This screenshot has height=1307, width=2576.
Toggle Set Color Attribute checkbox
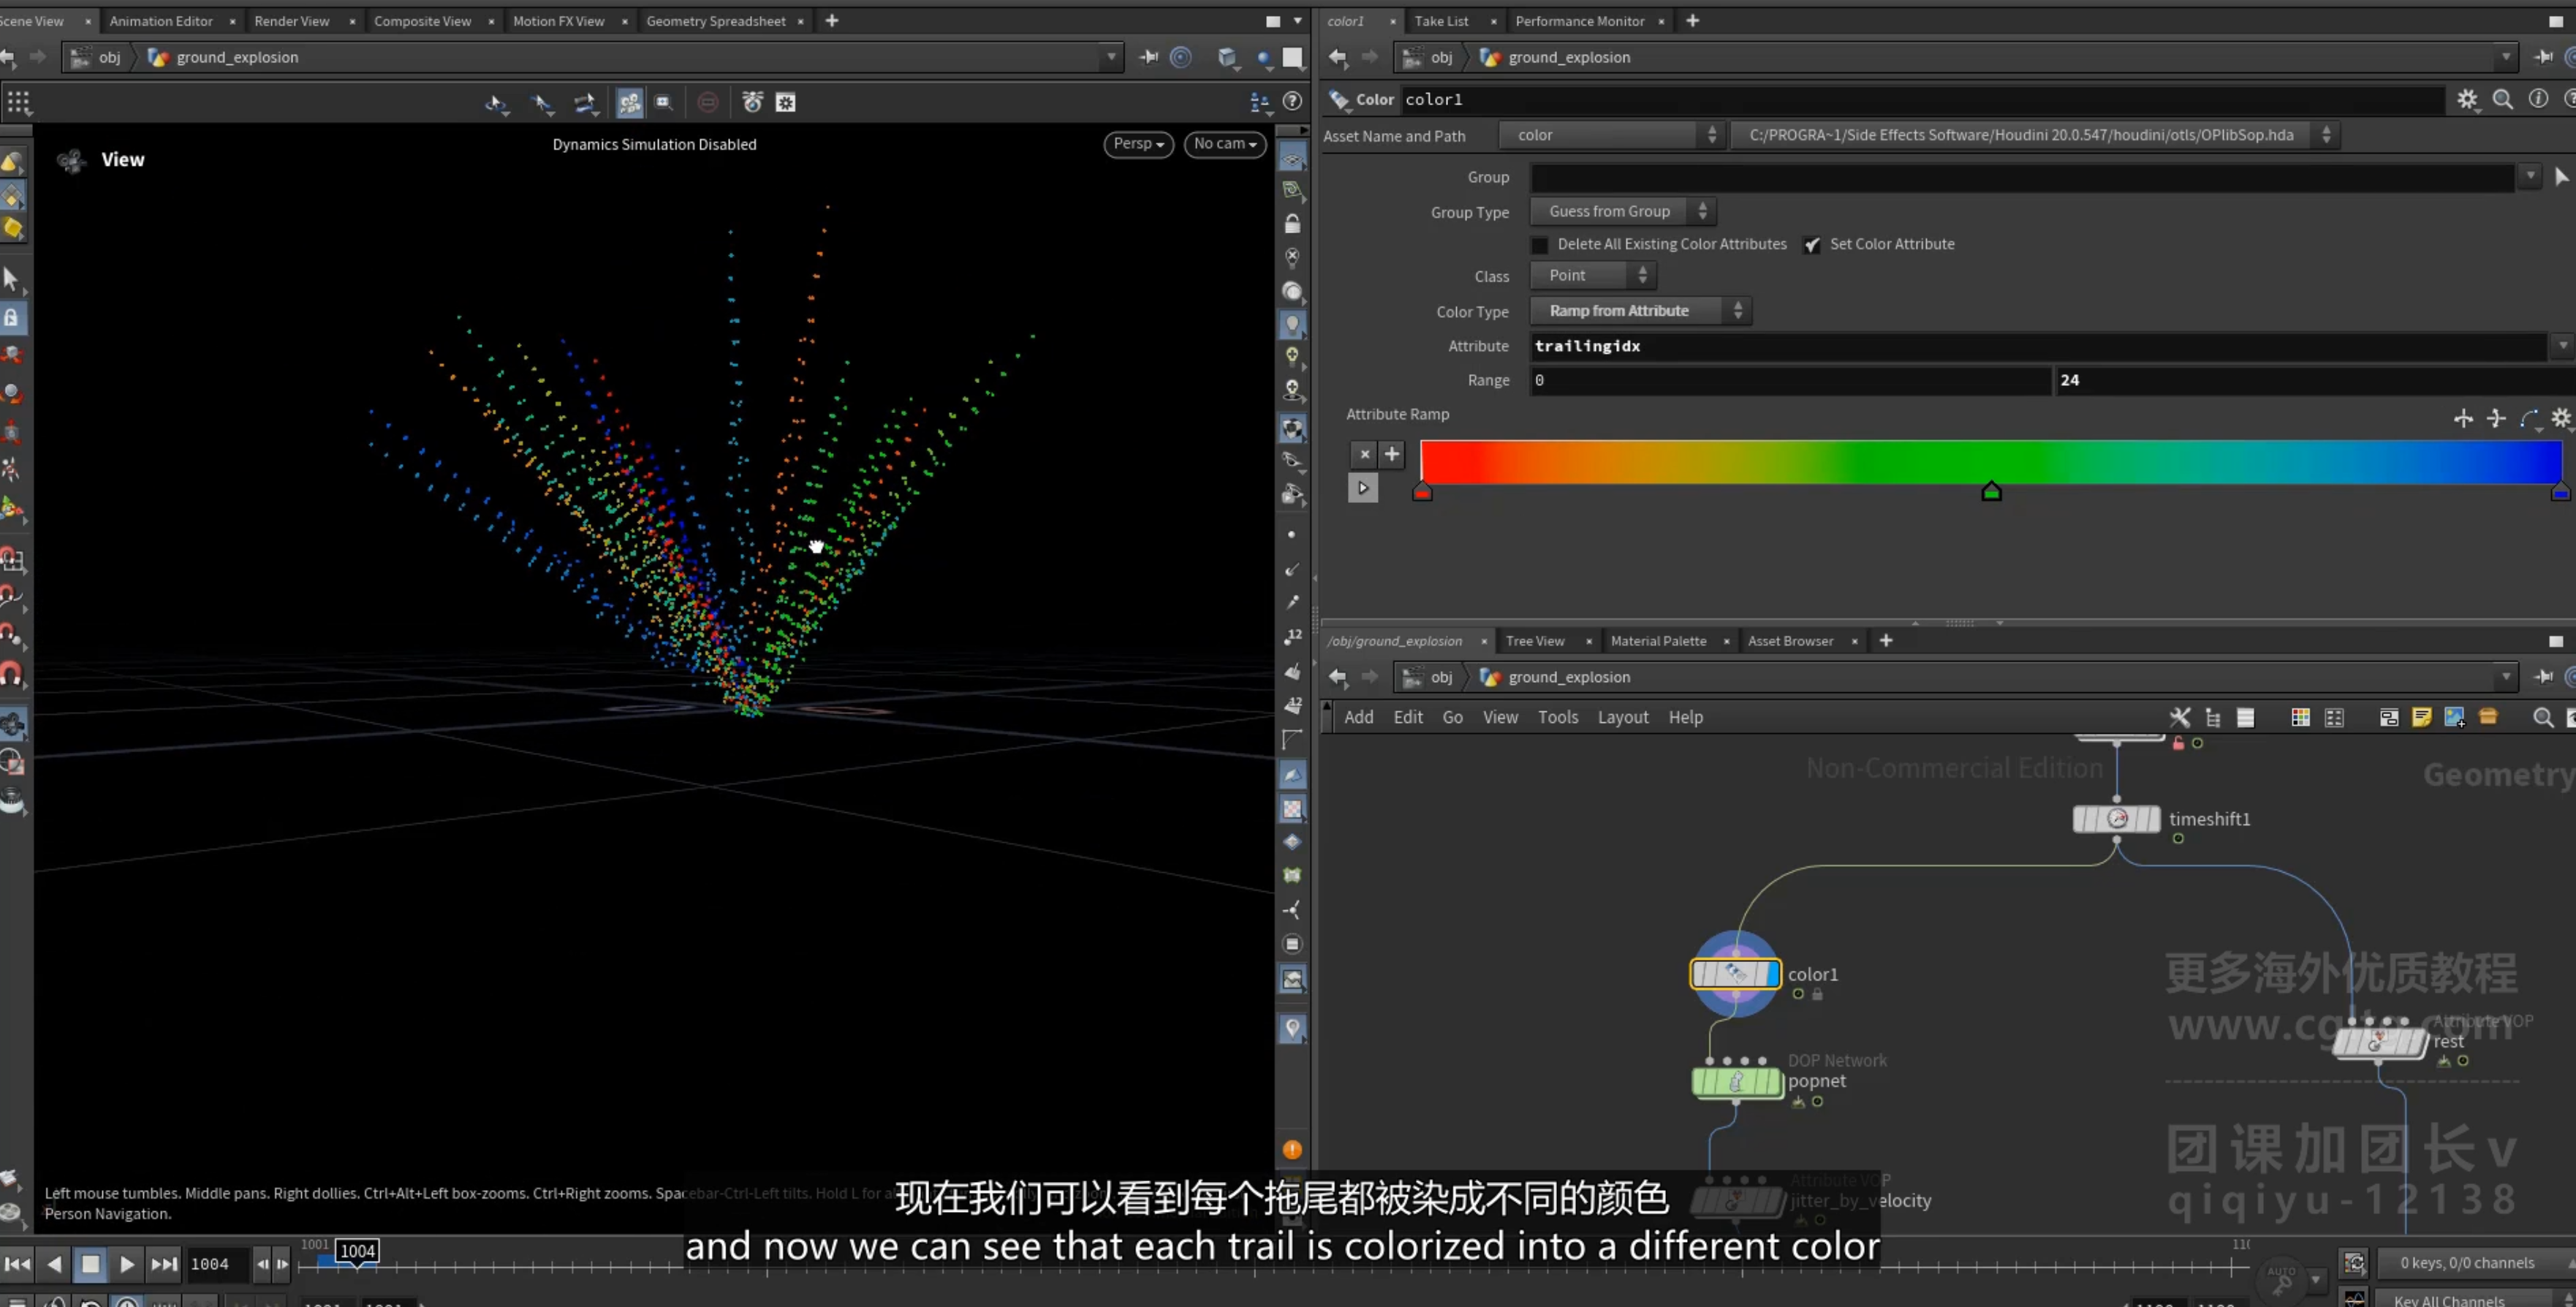[1812, 244]
